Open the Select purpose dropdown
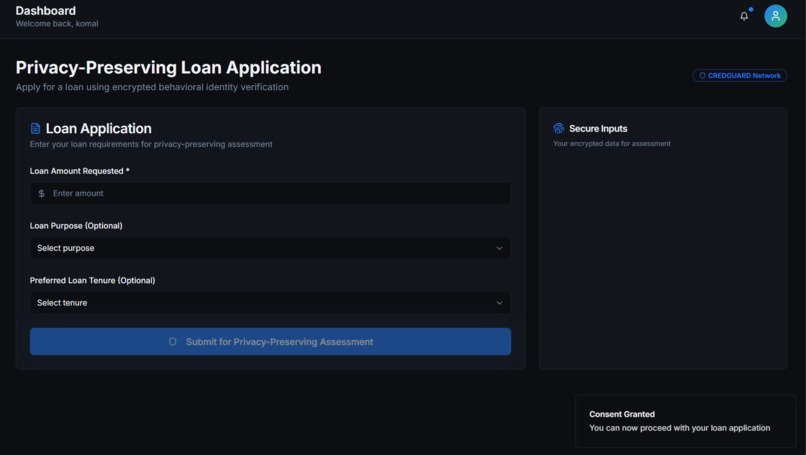This screenshot has width=806, height=455. [x=270, y=248]
